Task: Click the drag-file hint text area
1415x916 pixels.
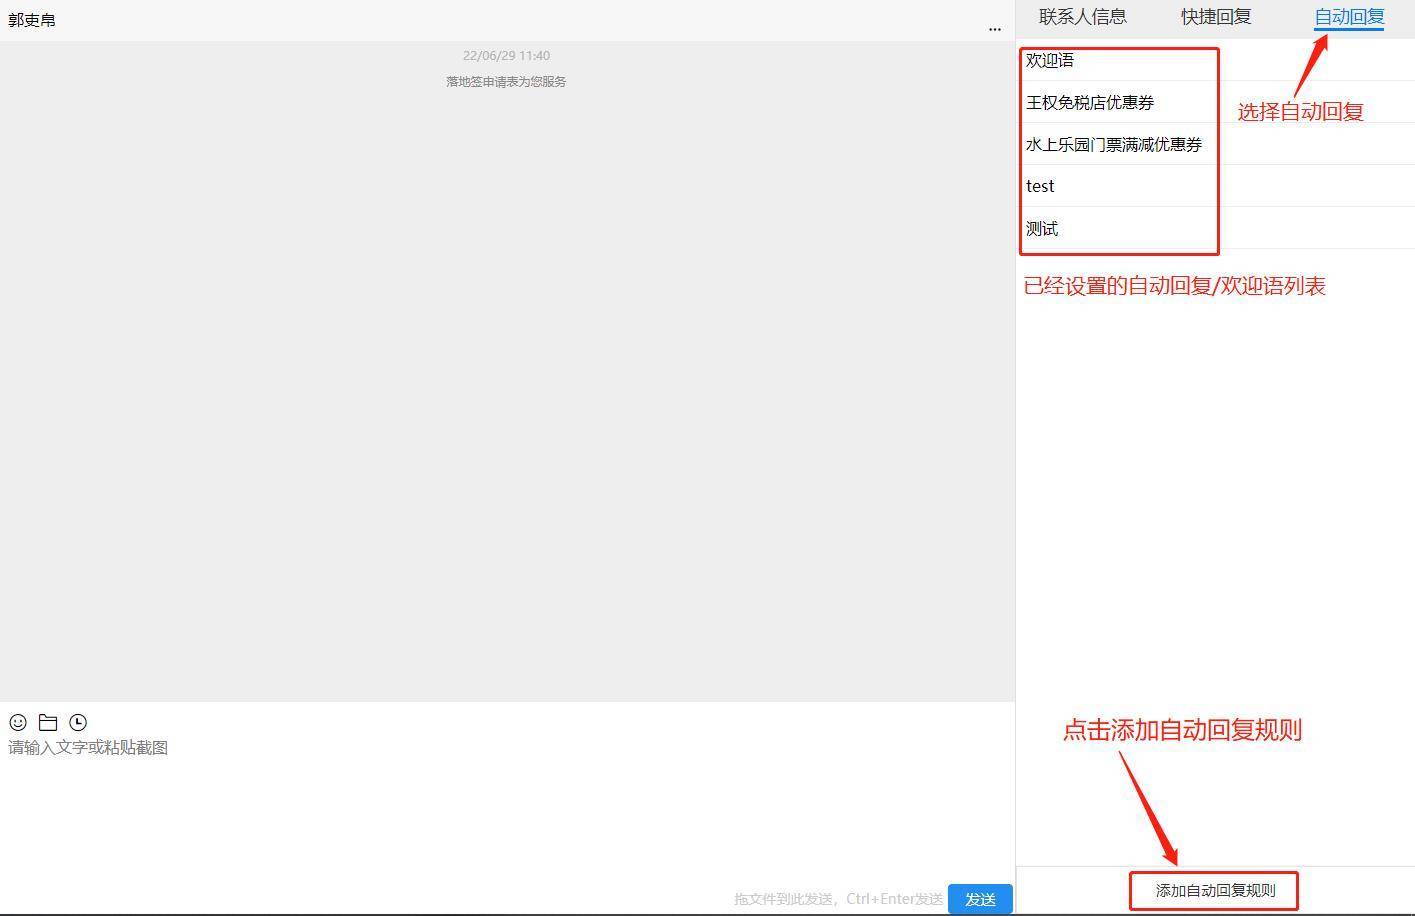Action: 839,899
